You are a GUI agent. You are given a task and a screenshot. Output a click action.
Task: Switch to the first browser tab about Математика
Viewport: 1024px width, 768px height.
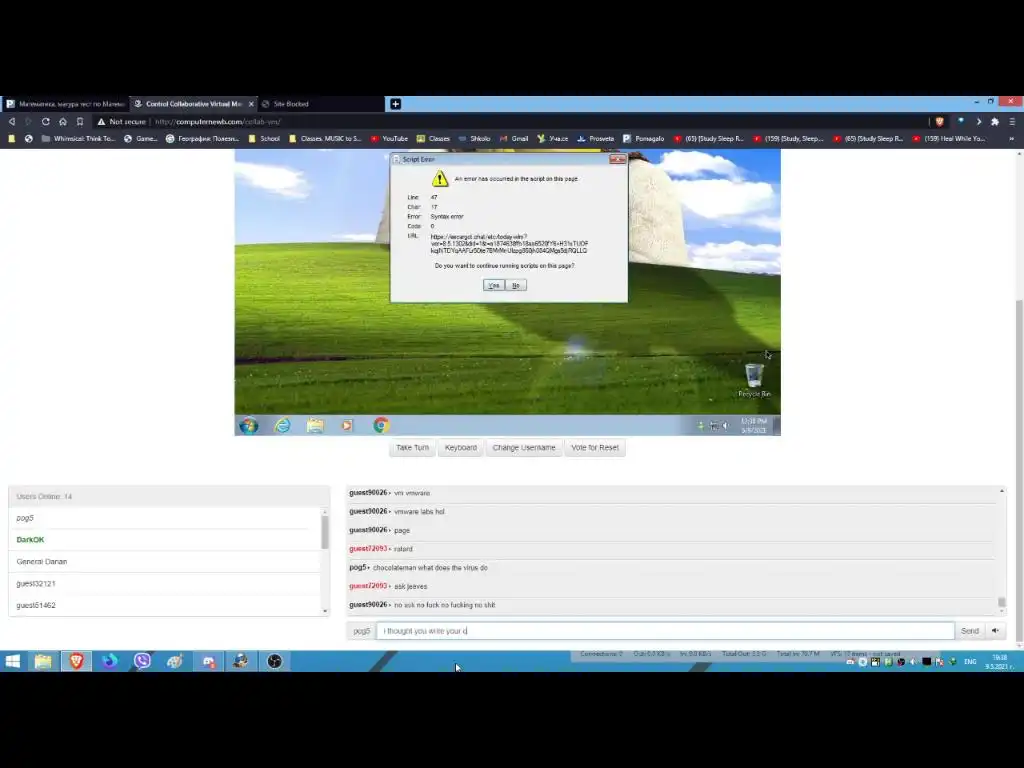coord(64,104)
